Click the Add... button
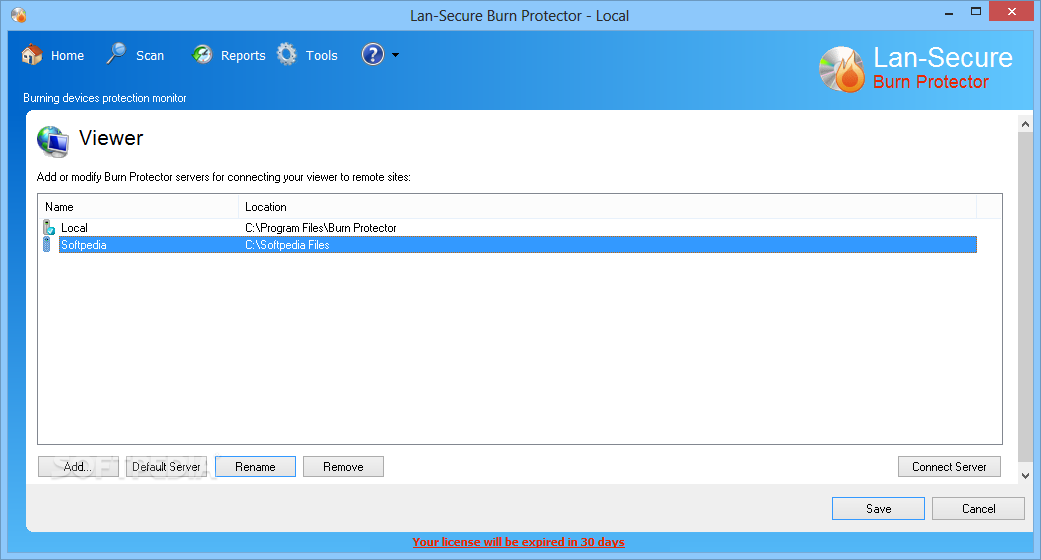Image resolution: width=1041 pixels, height=560 pixels. click(x=78, y=466)
